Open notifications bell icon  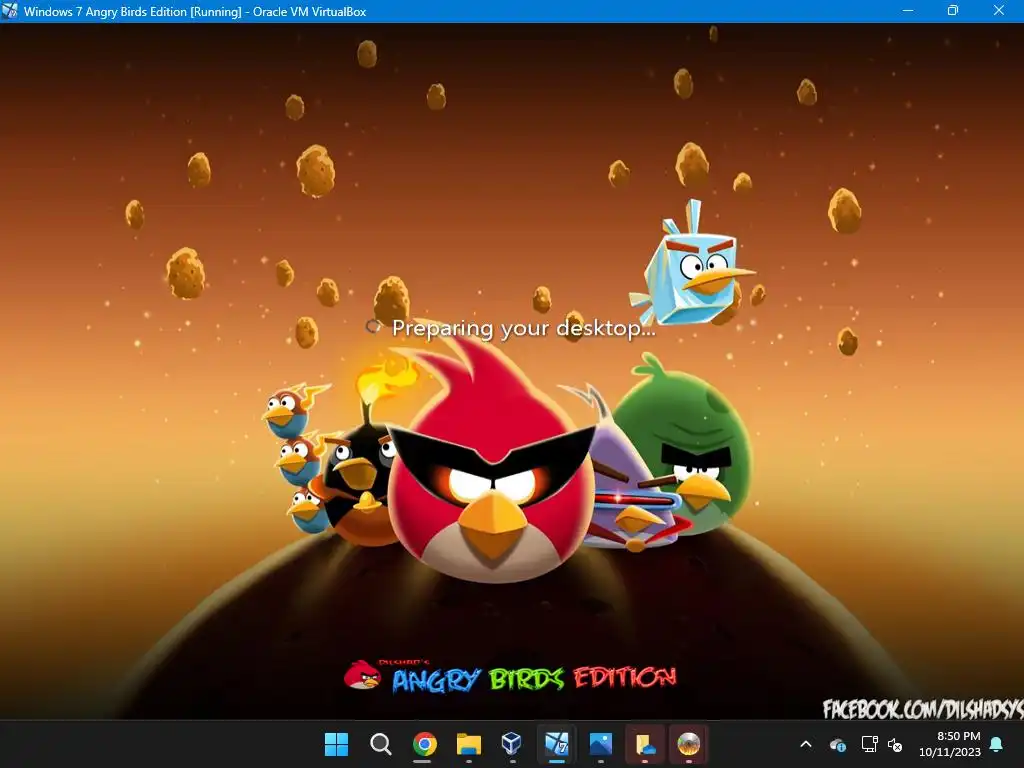(x=996, y=744)
